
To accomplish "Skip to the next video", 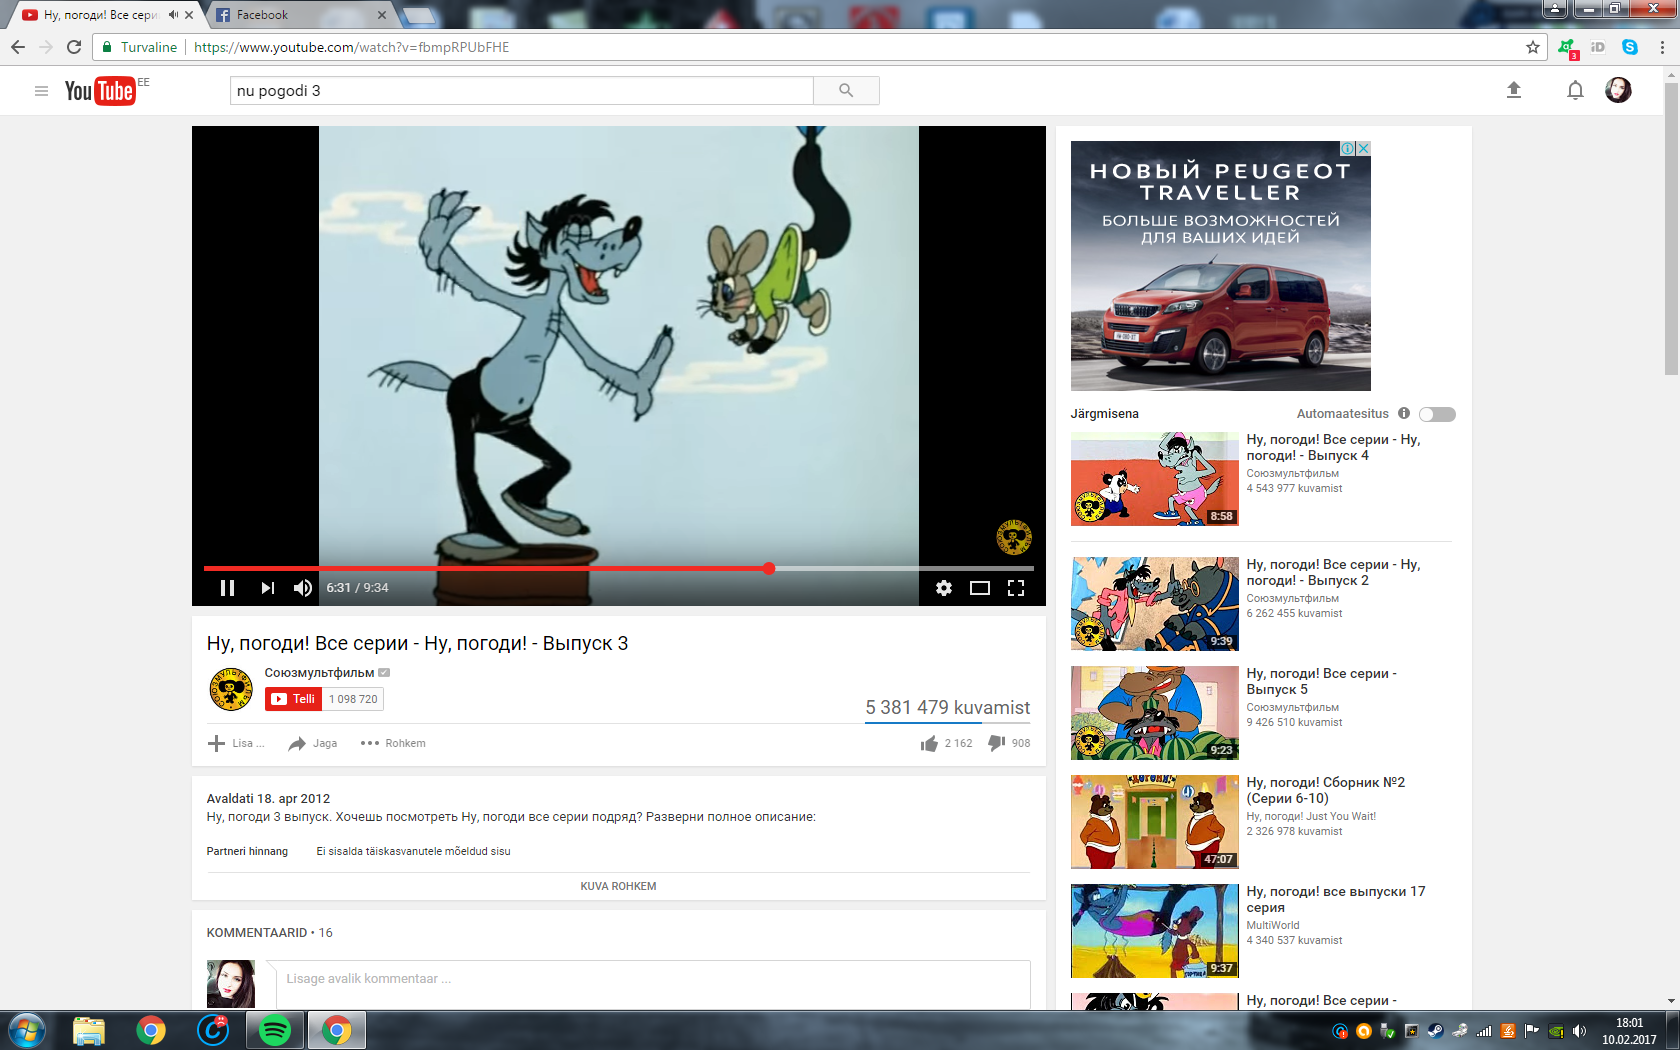I will click(267, 588).
